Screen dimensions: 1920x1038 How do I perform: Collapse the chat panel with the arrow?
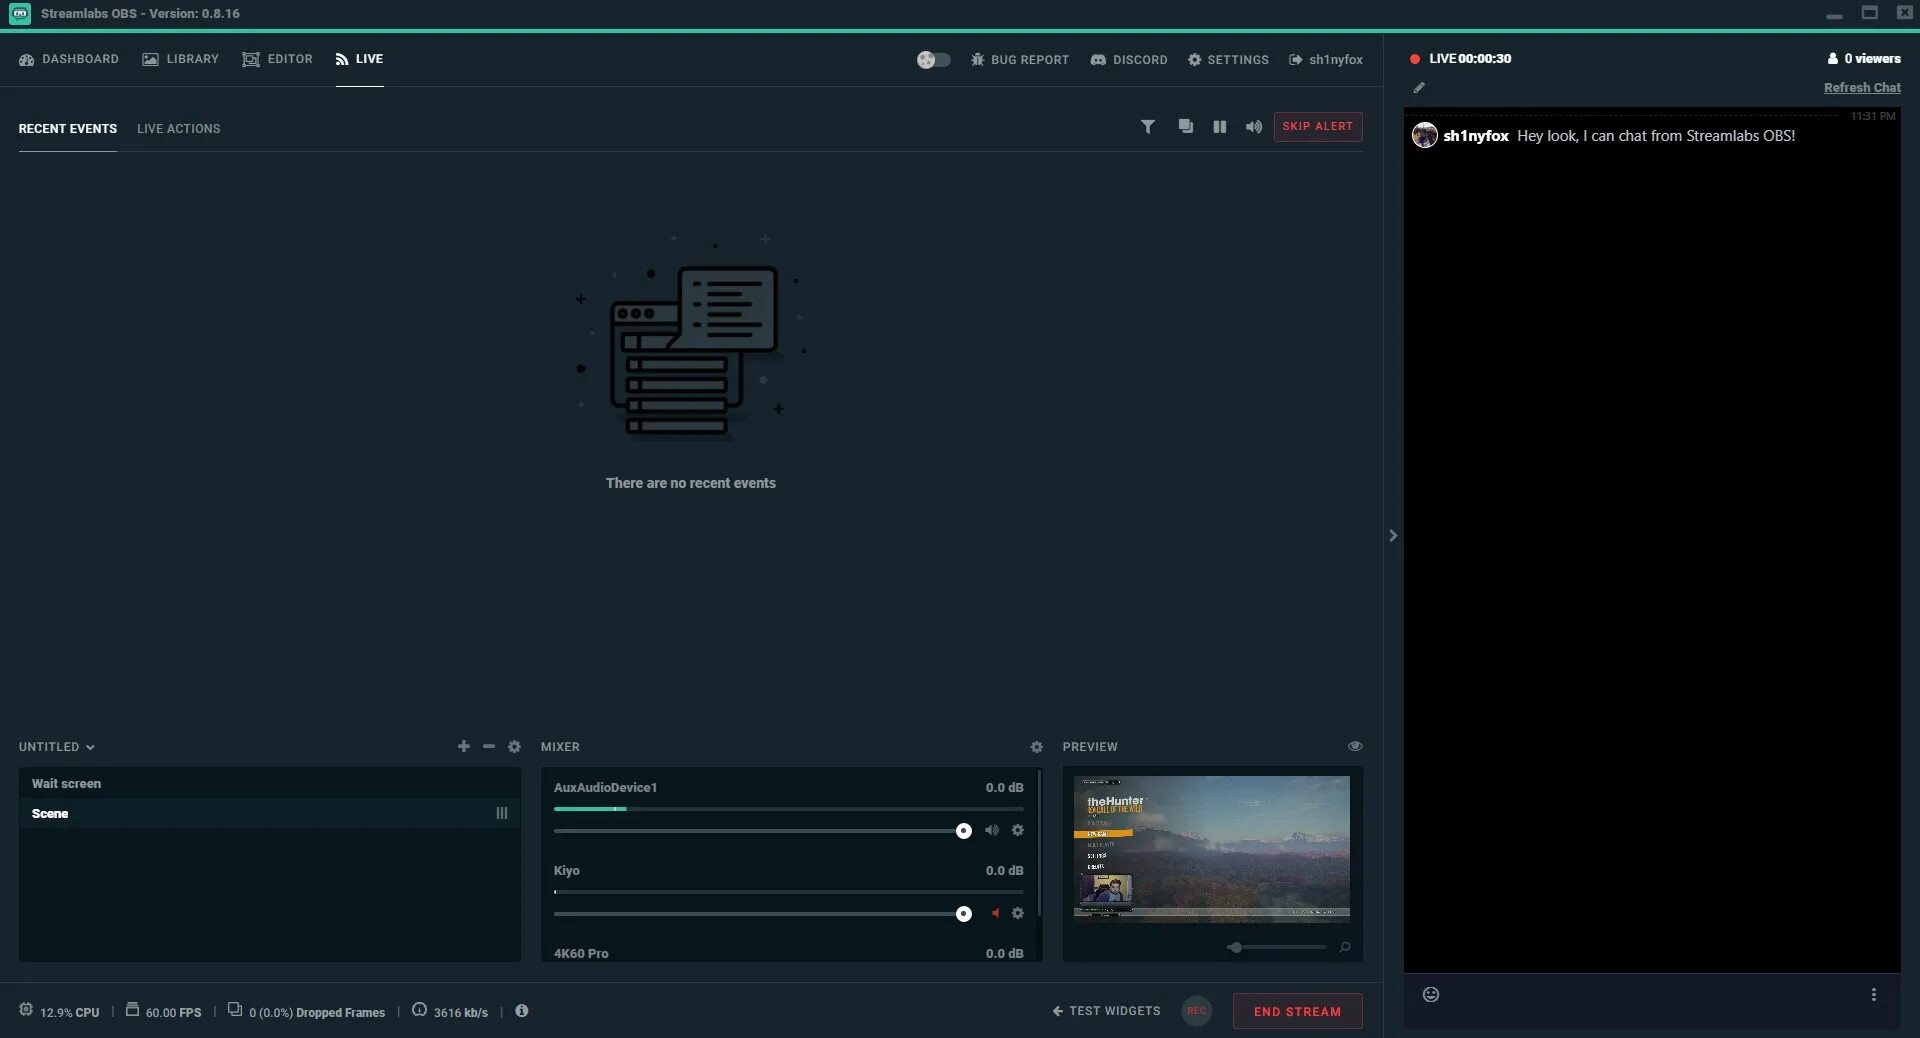tap(1393, 536)
